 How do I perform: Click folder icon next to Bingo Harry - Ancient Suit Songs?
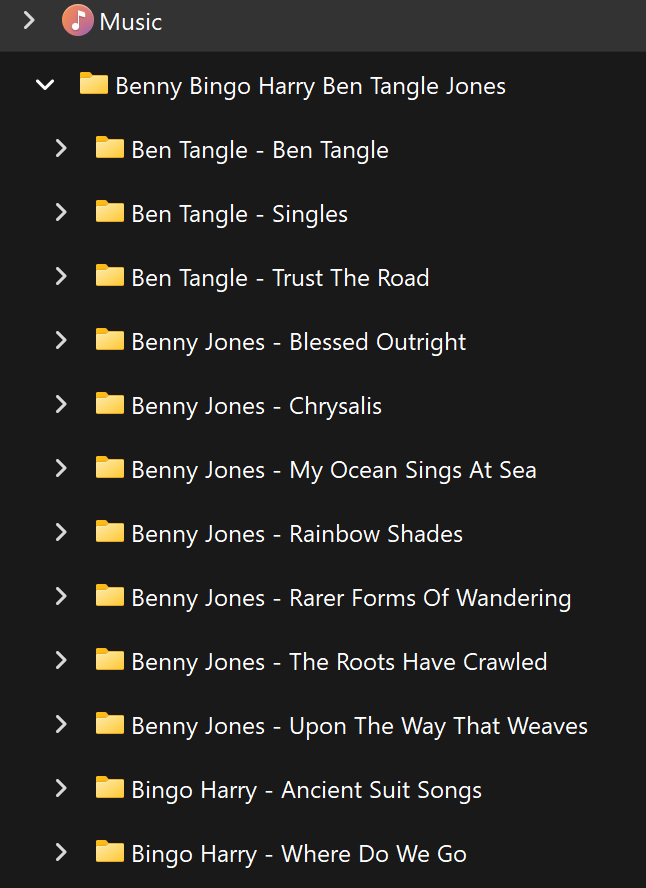point(110,789)
